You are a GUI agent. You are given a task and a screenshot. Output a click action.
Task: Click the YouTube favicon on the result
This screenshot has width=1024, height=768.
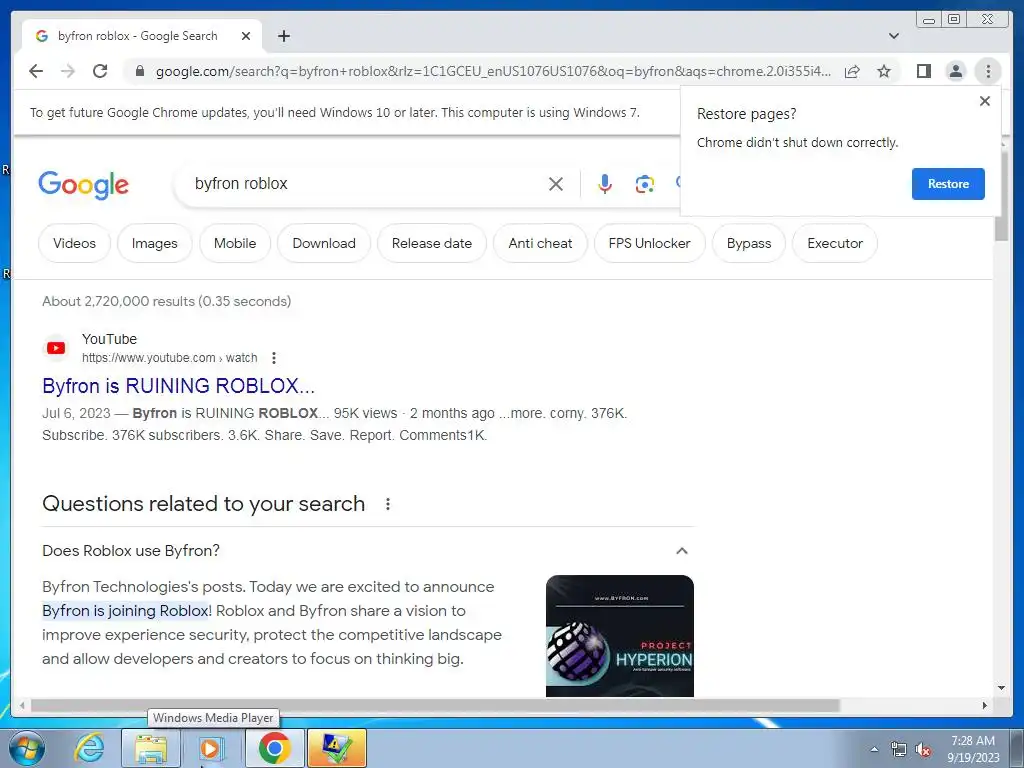click(x=56, y=348)
